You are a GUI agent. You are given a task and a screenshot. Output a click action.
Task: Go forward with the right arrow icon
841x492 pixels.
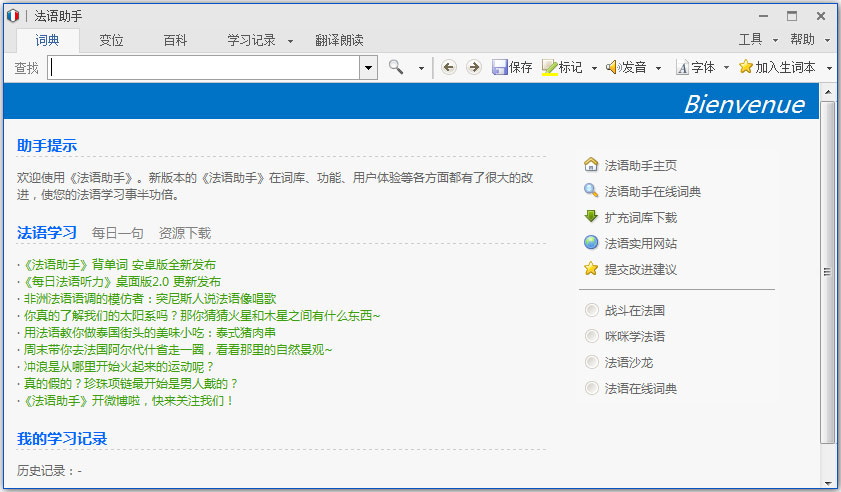pos(473,67)
